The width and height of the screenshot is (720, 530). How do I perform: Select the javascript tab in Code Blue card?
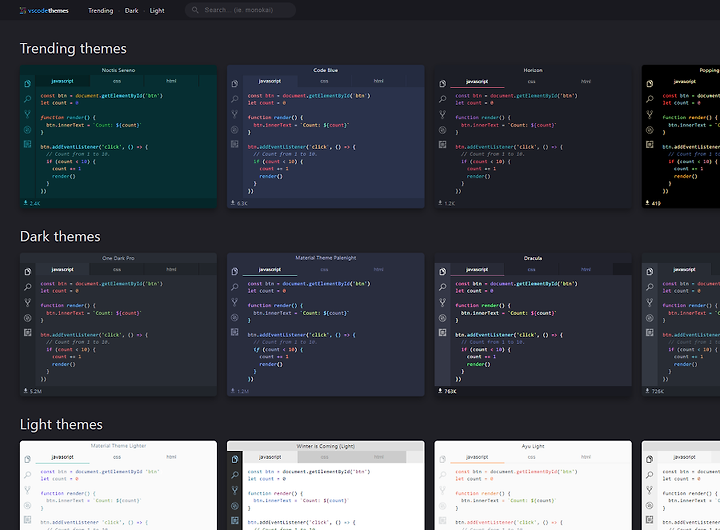(x=270, y=81)
